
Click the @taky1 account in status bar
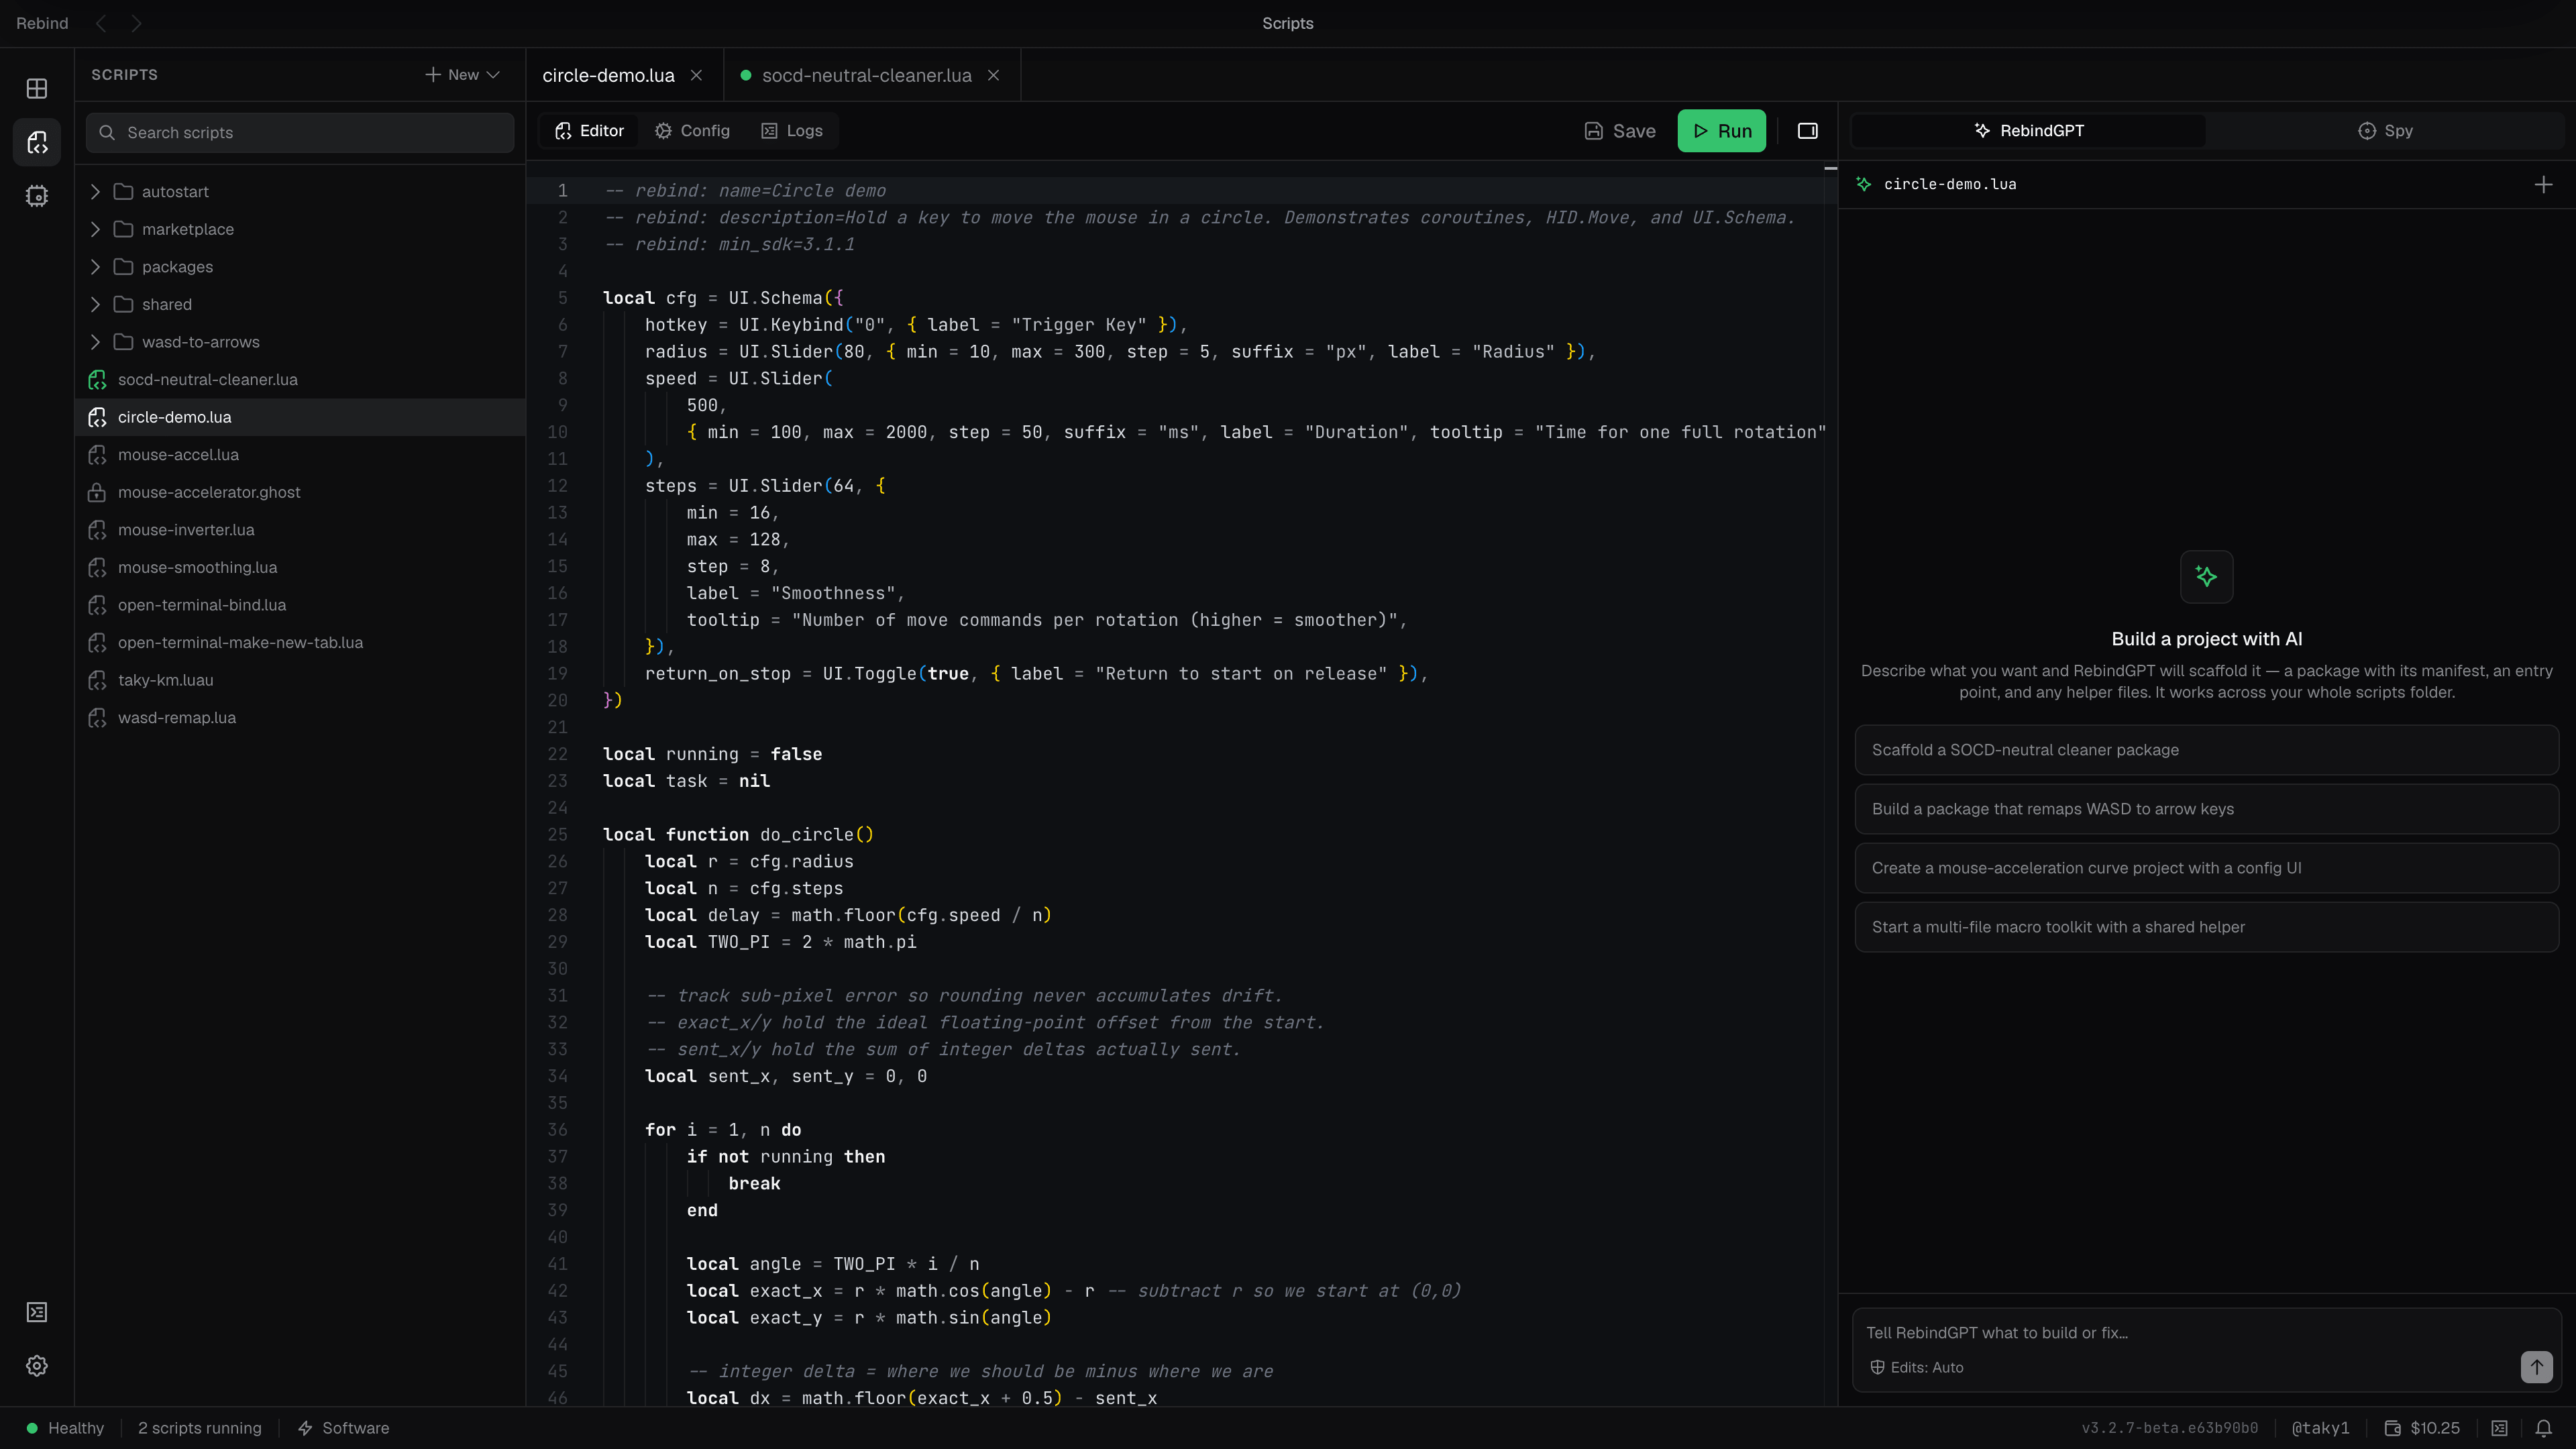pyautogui.click(x=2321, y=1428)
